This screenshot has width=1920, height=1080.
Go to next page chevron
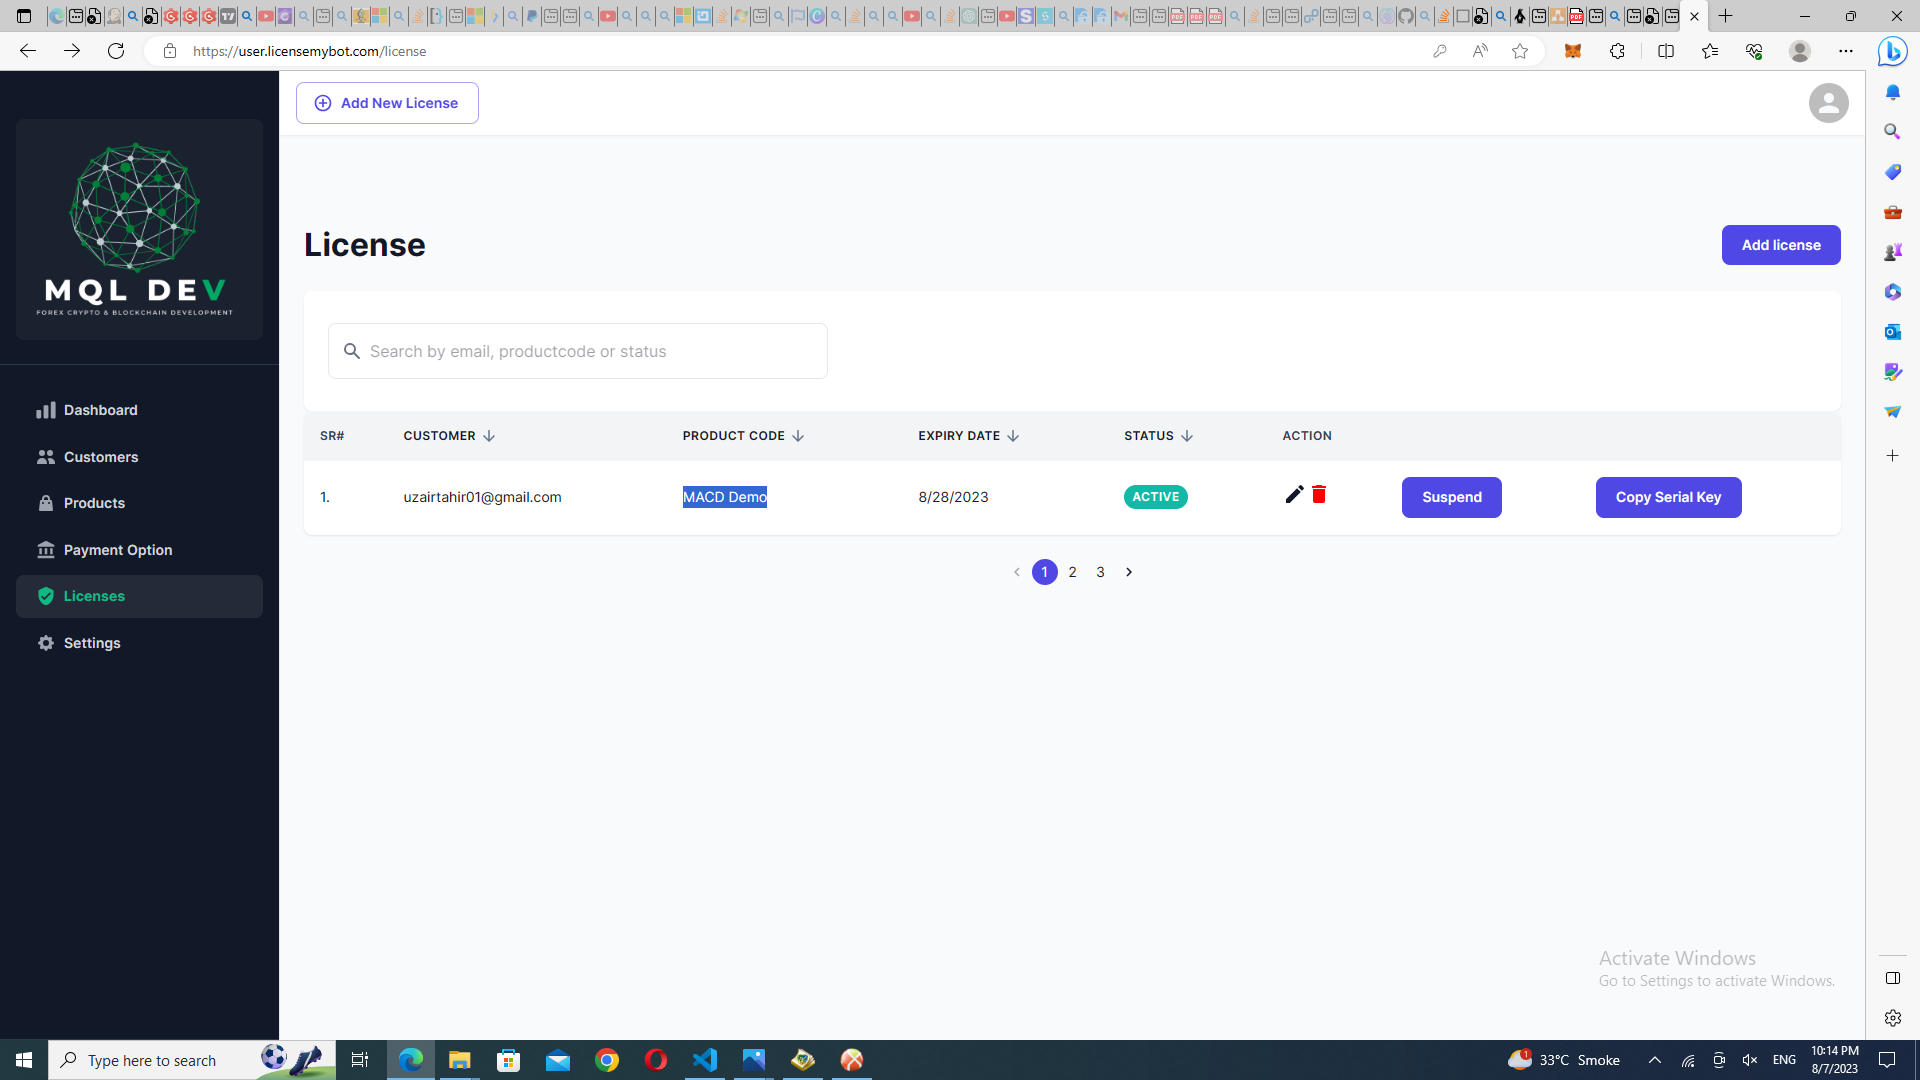[x=1129, y=572]
